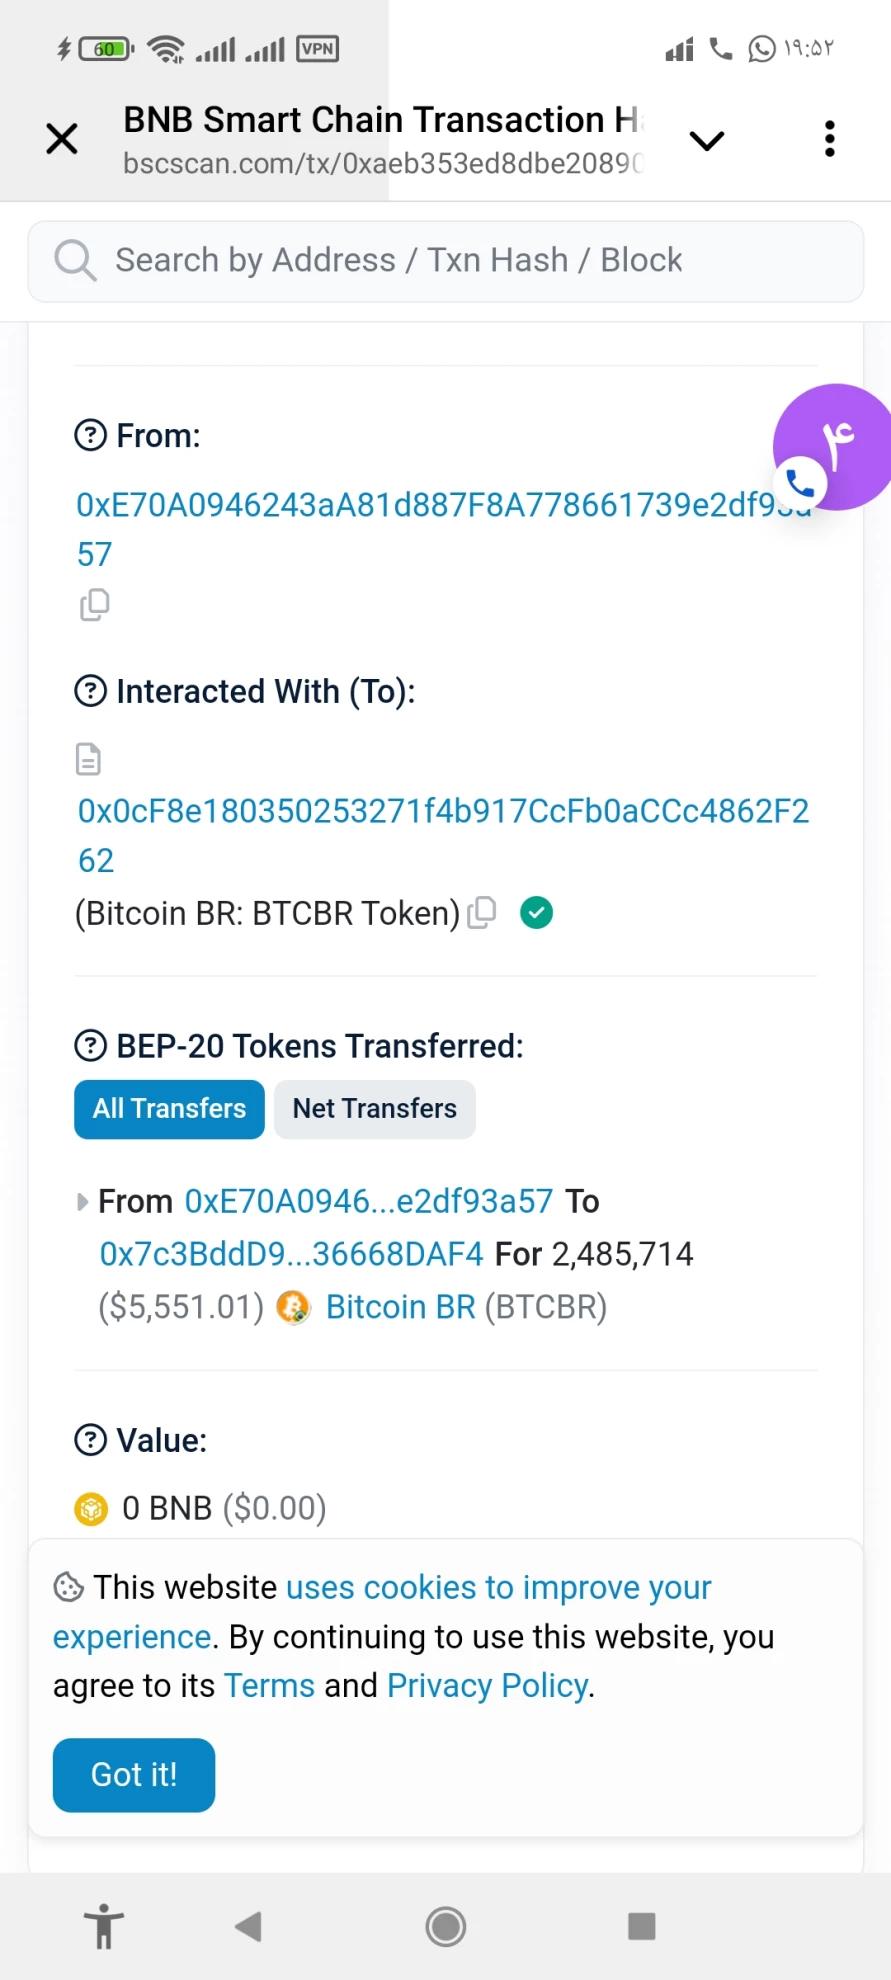Copy the From address with copy icon
891x1980 pixels.
pos(94,605)
